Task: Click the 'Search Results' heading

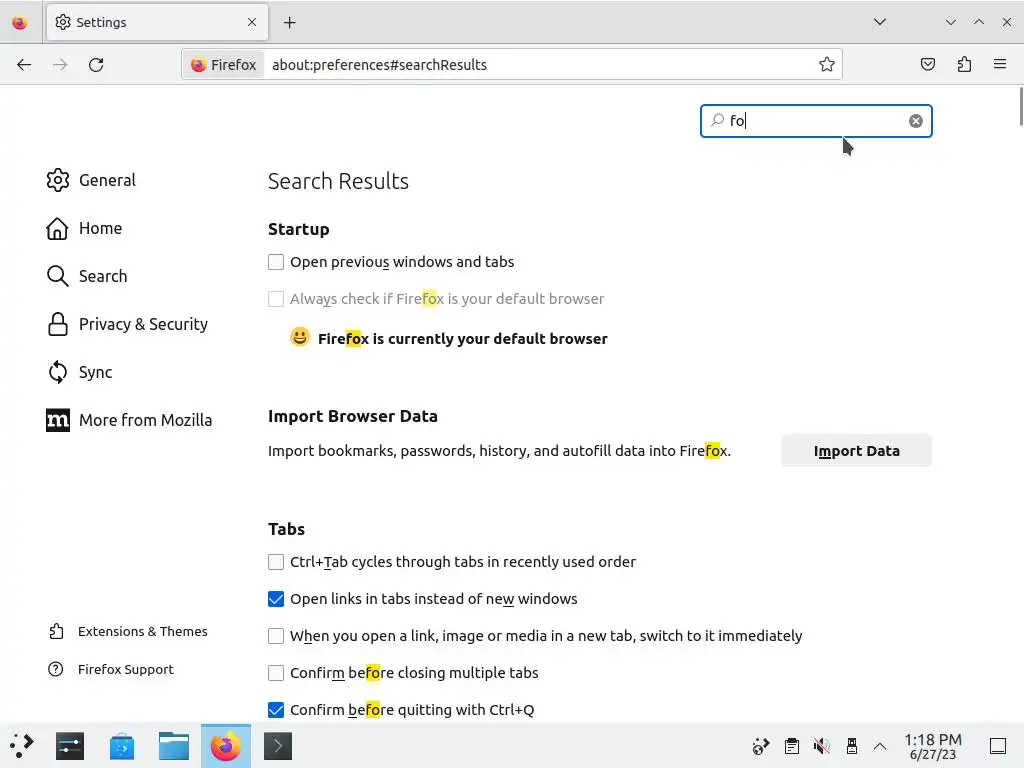Action: [338, 182]
